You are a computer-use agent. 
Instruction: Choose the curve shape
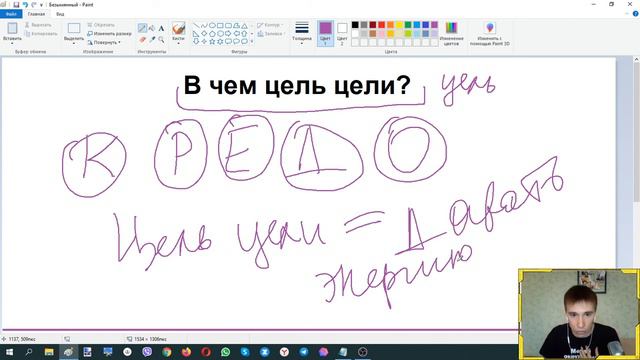tap(204, 26)
